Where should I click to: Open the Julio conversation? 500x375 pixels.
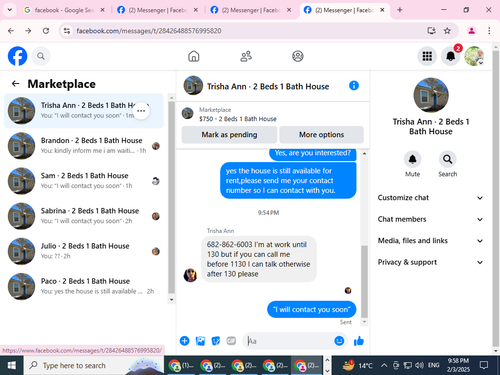(x=84, y=251)
